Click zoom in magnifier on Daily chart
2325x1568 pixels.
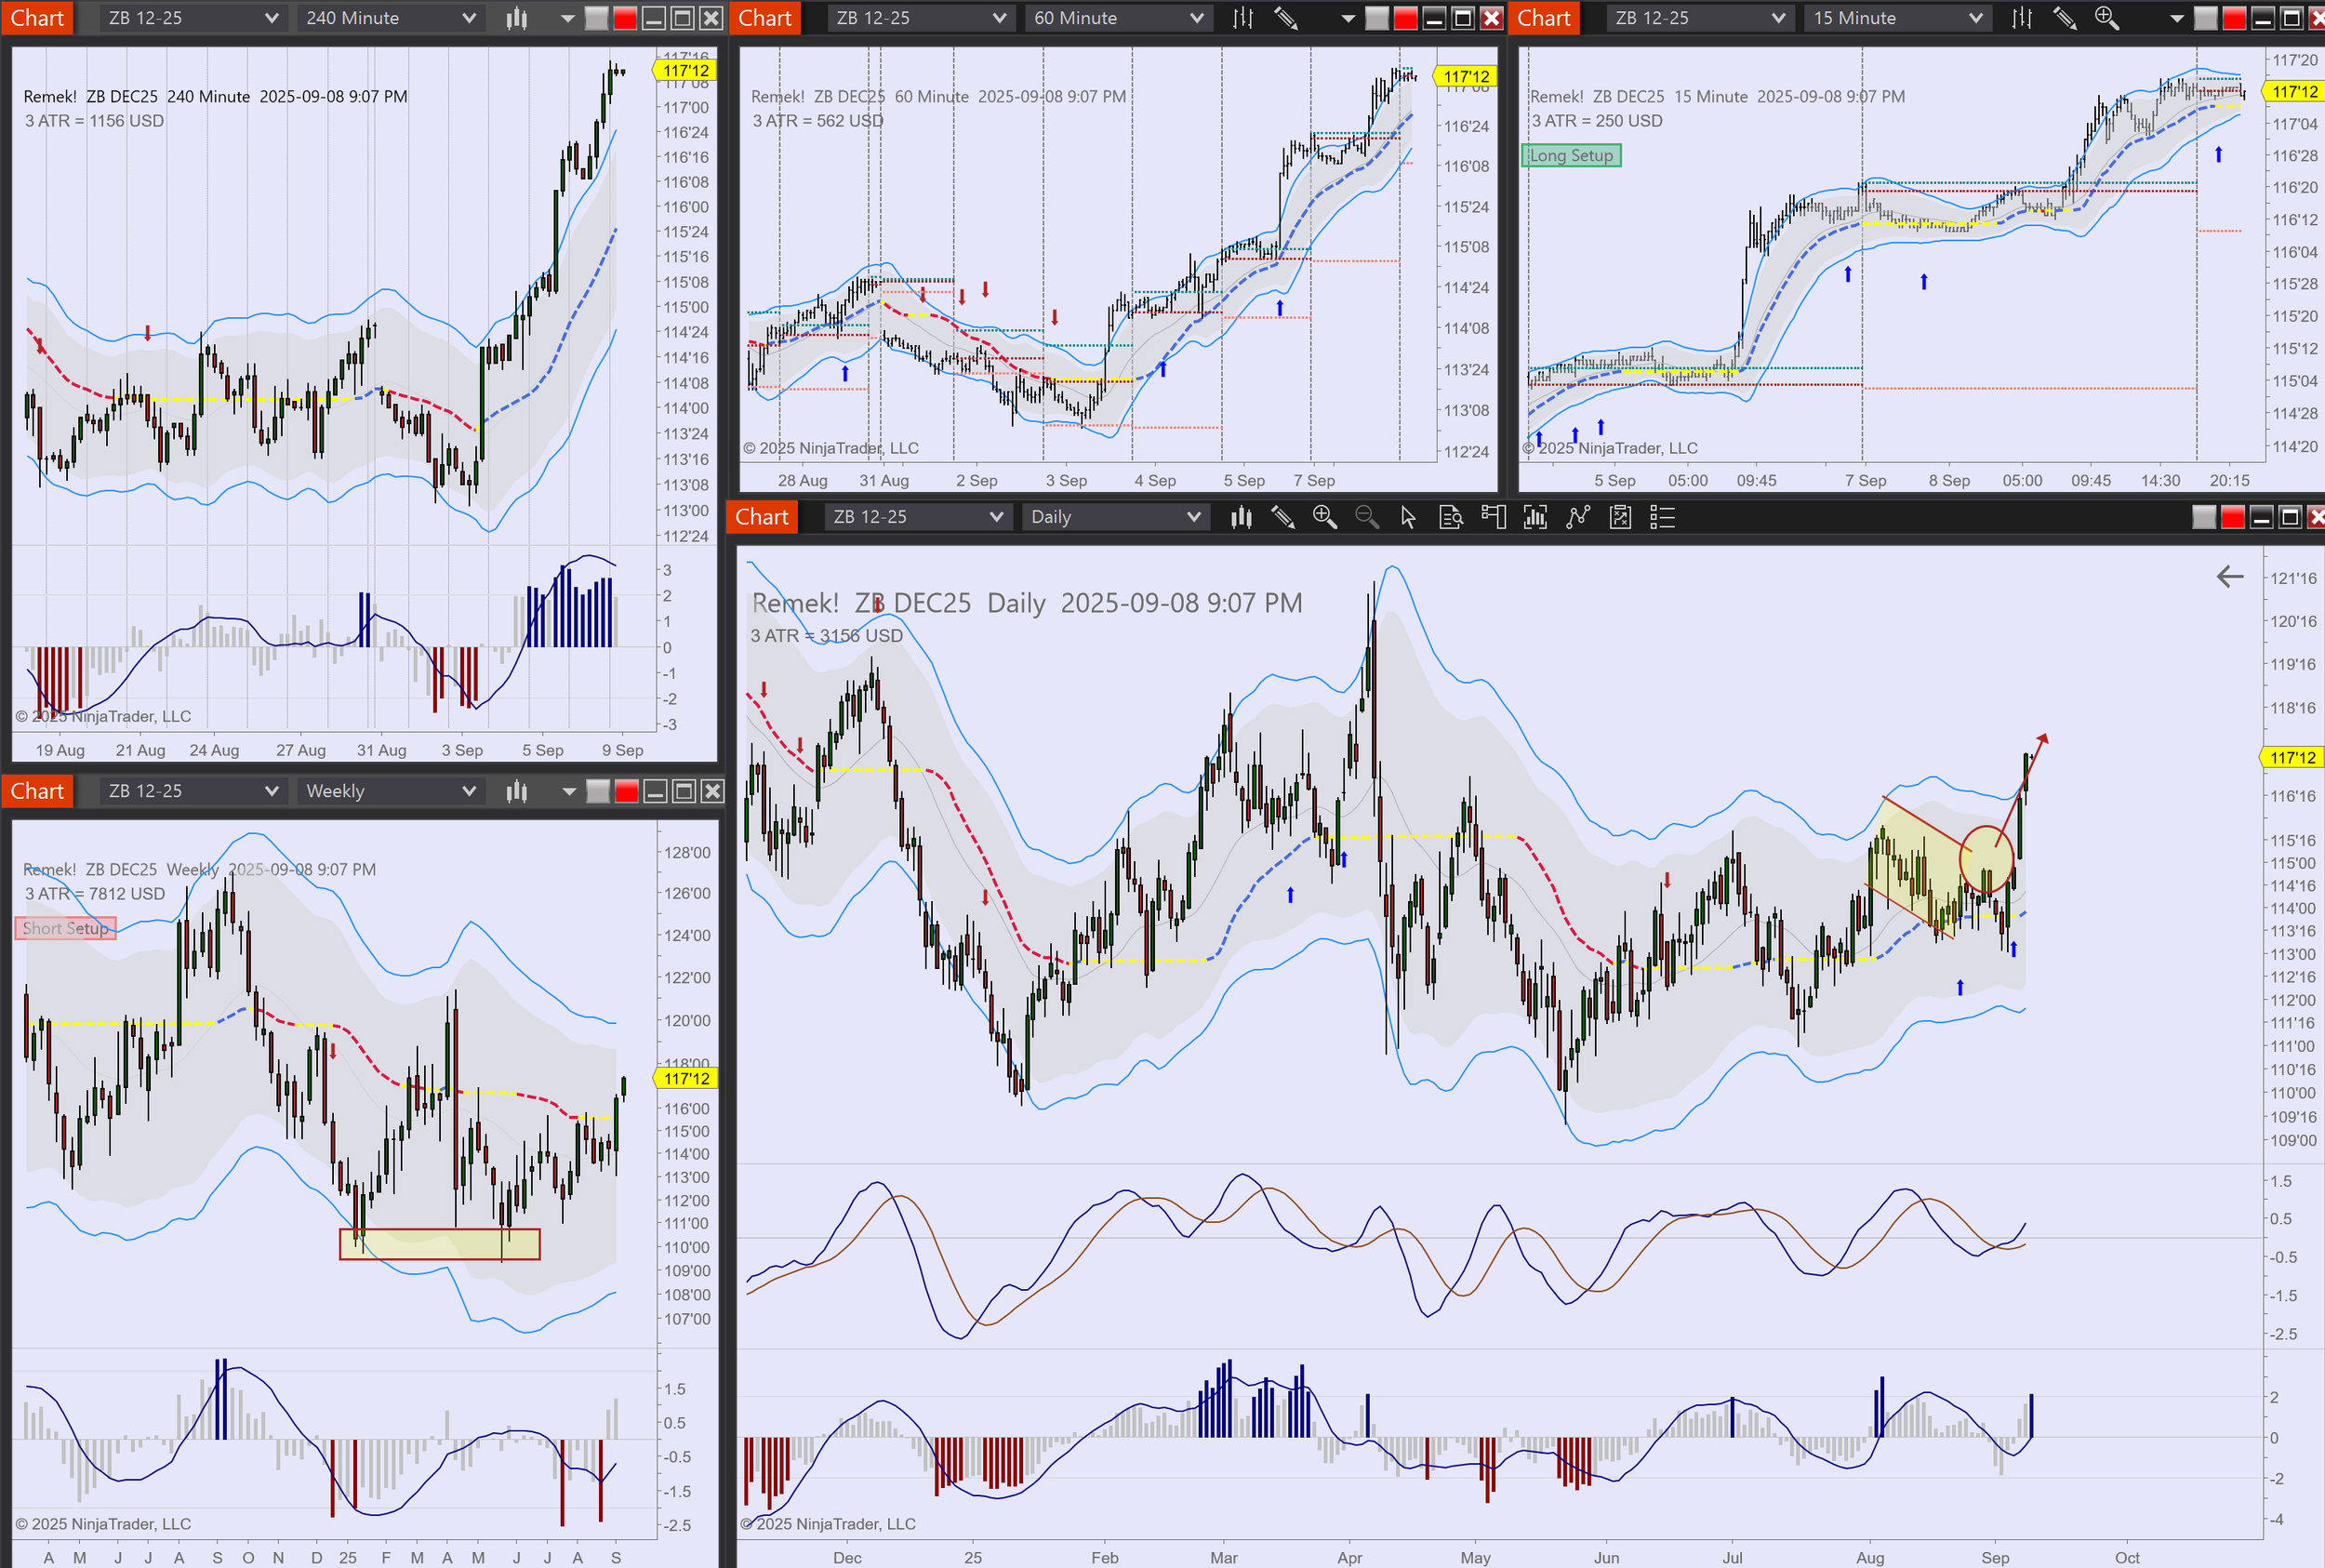tap(1325, 517)
